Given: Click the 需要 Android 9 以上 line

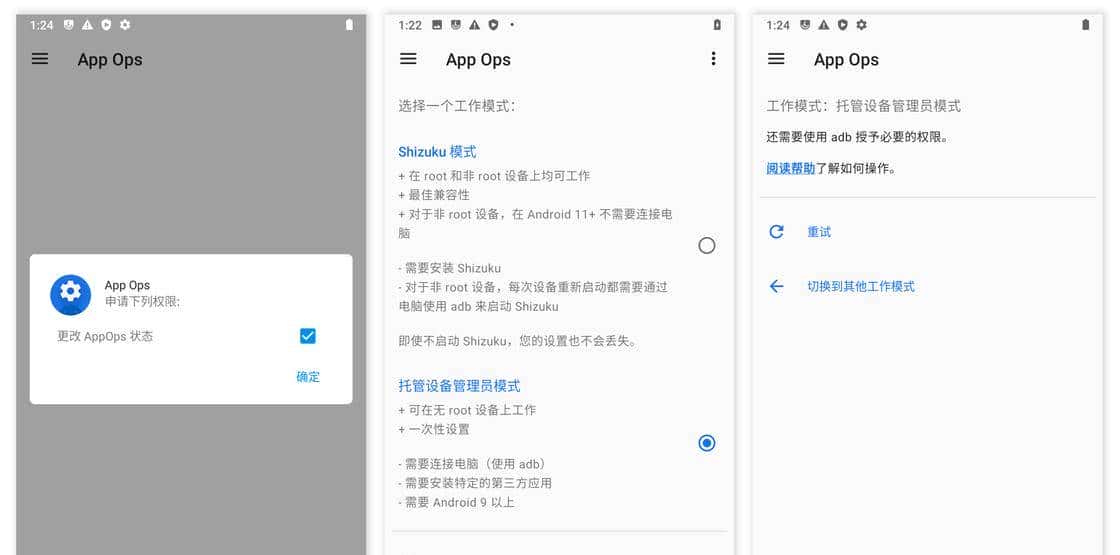Looking at the screenshot, I should 456,503.
